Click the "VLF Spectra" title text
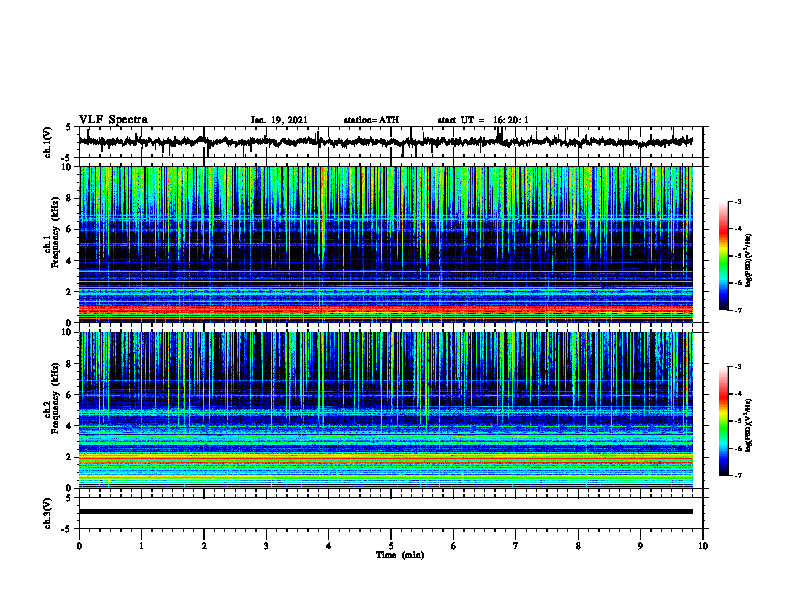The width and height of the screenshot is (792, 612). point(113,120)
